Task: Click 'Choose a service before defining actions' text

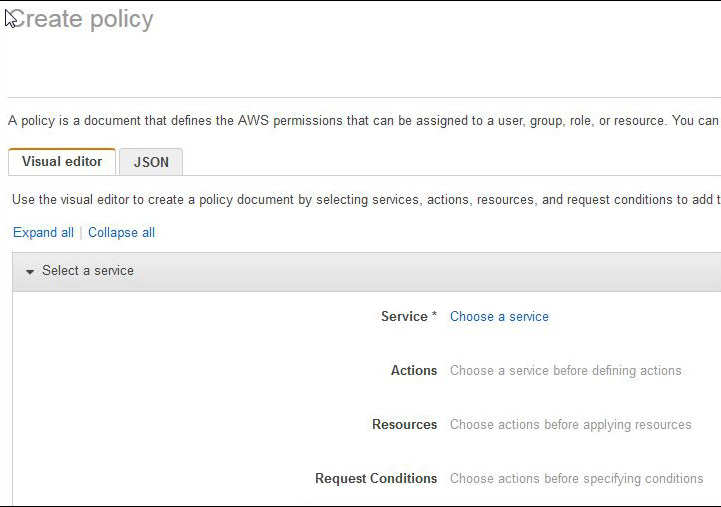Action: tap(565, 371)
